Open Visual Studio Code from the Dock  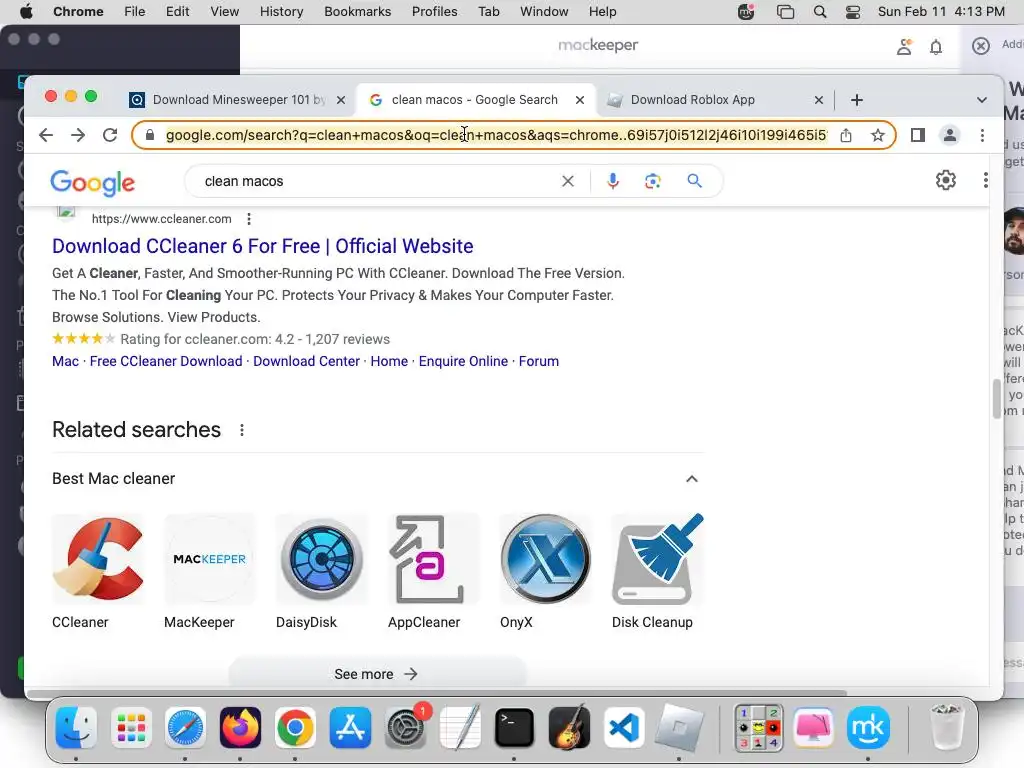624,728
